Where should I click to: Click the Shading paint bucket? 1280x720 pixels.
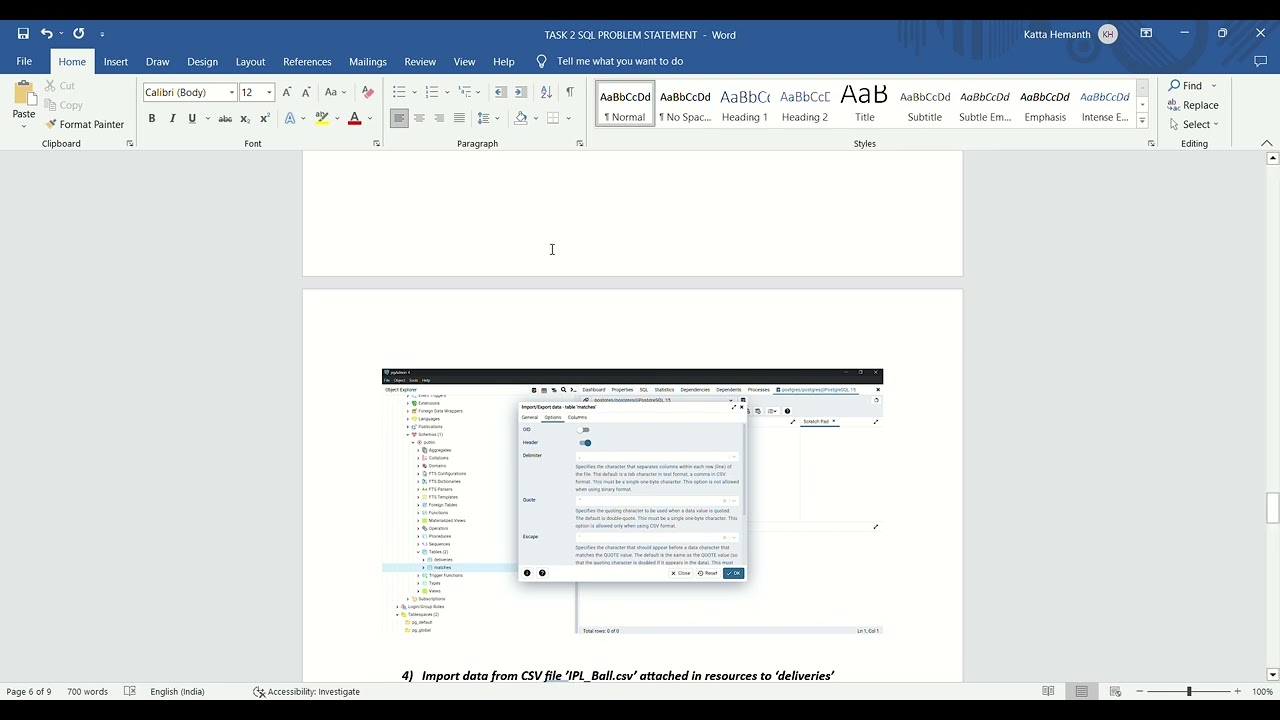pos(520,118)
